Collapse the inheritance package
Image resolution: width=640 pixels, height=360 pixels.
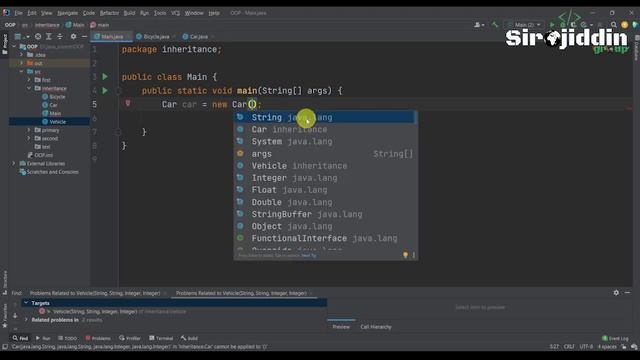pyautogui.click(x=29, y=88)
